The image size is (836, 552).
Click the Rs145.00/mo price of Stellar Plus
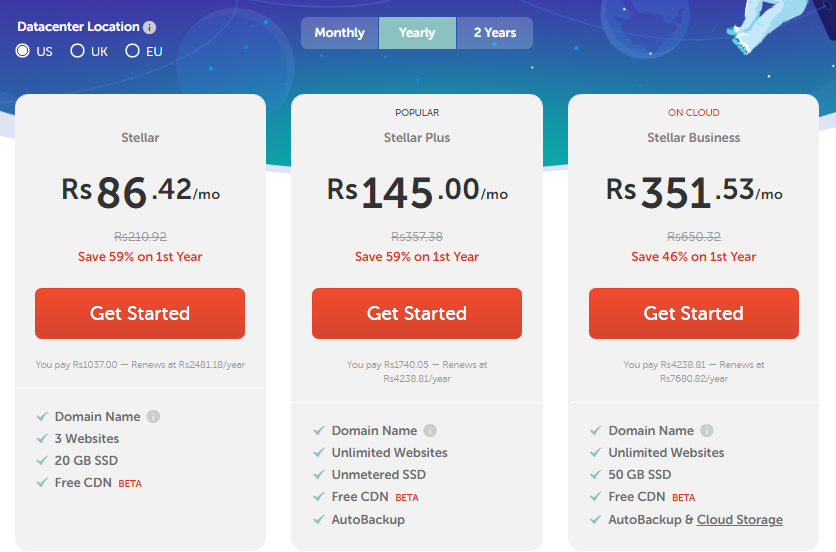point(417,190)
